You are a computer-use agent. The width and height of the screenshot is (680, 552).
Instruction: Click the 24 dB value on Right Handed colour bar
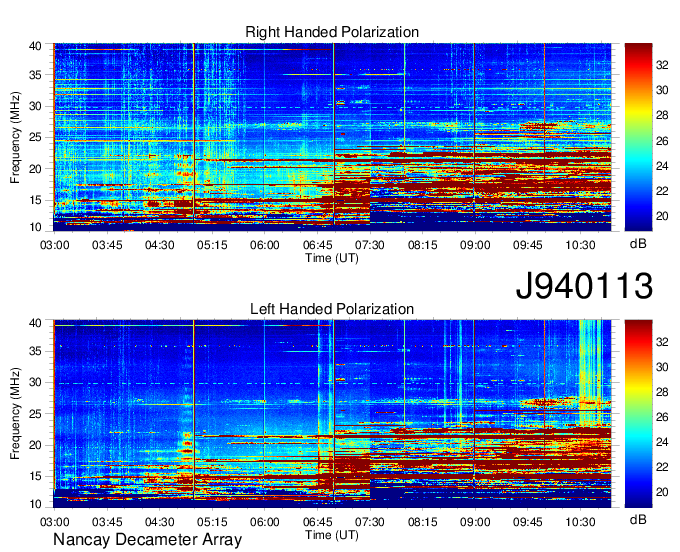[x=662, y=166]
